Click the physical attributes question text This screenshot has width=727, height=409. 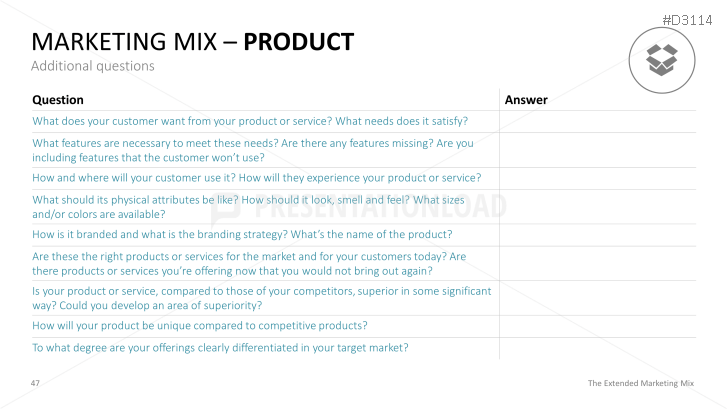point(249,206)
